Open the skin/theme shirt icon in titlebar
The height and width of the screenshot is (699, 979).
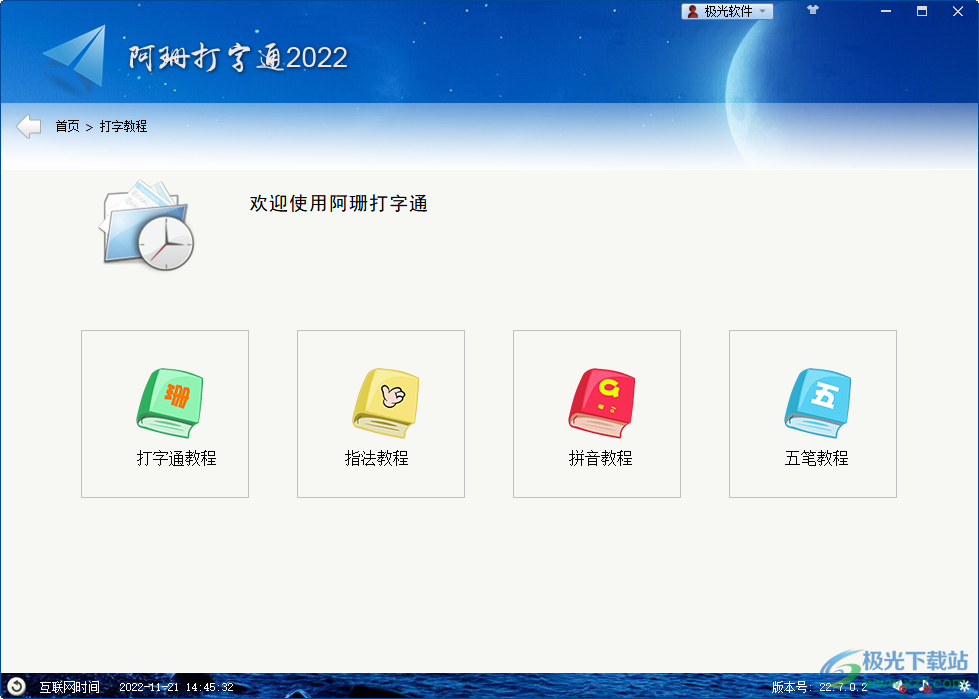coord(812,11)
